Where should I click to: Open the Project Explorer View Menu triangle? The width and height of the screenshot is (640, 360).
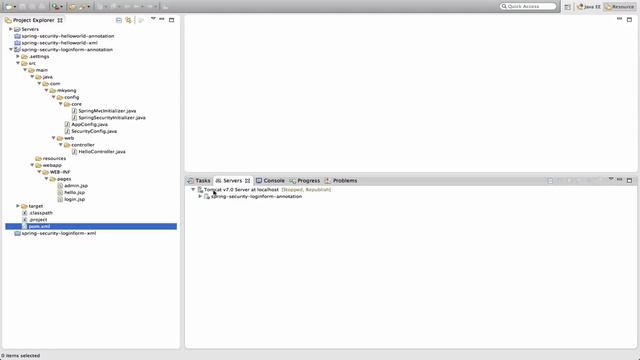153,19
